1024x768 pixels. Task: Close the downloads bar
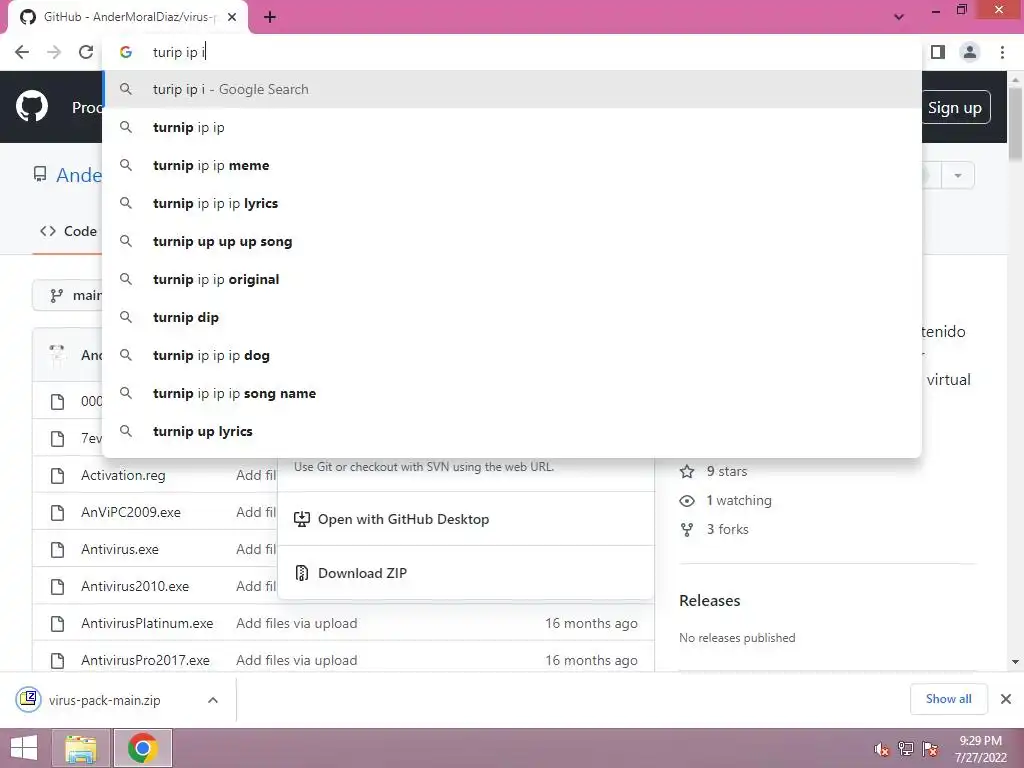tap(1006, 699)
